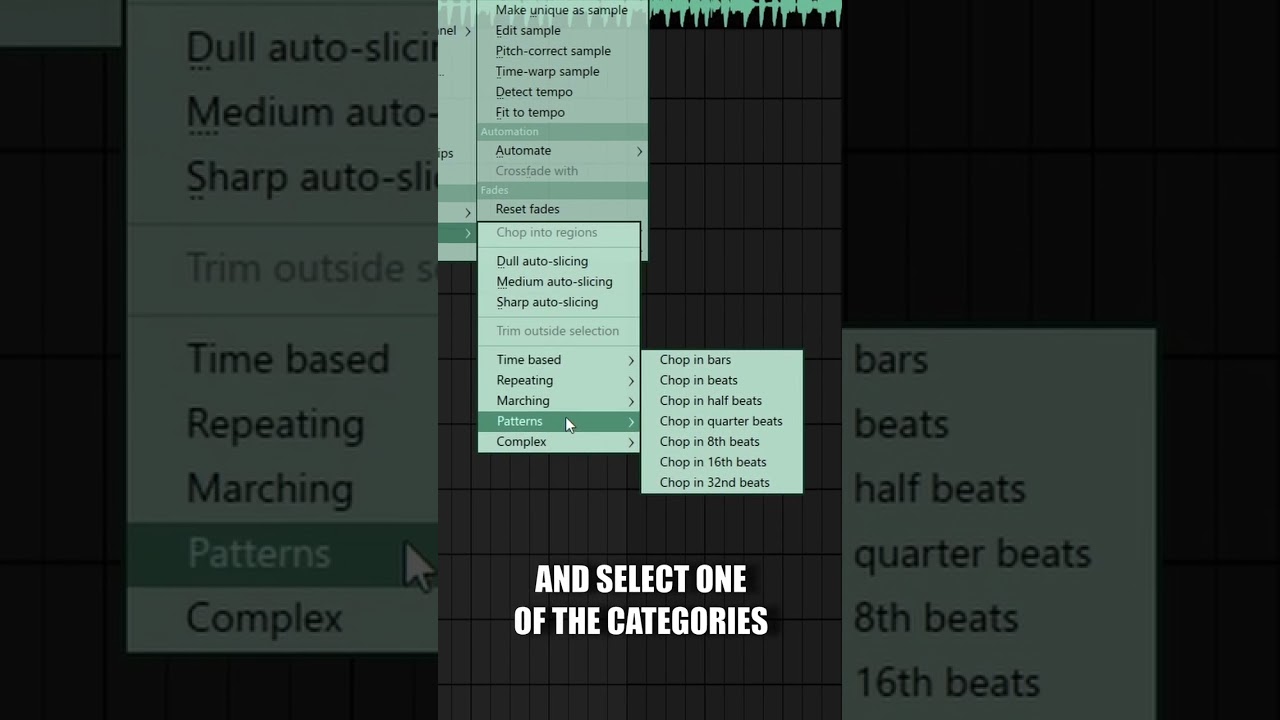Select Sharp auto-slicing in center menu
Image resolution: width=1280 pixels, height=720 pixels.
[558, 302]
